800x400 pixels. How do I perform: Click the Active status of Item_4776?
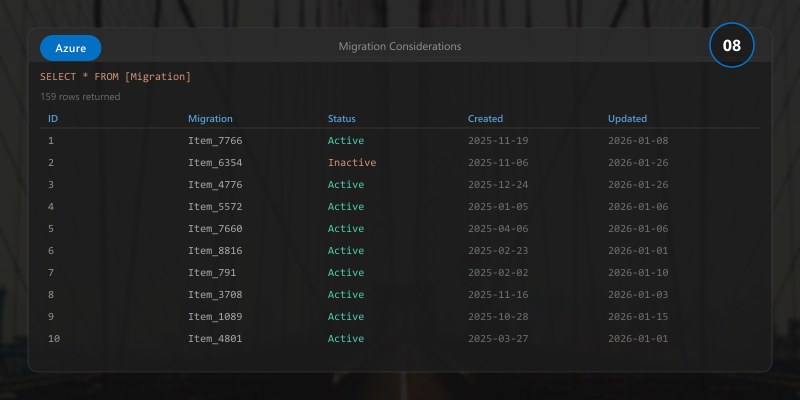[345, 185]
